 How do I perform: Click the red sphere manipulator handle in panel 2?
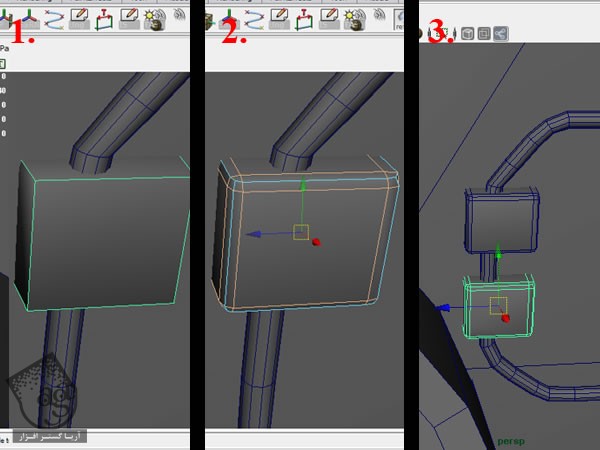pyautogui.click(x=316, y=242)
